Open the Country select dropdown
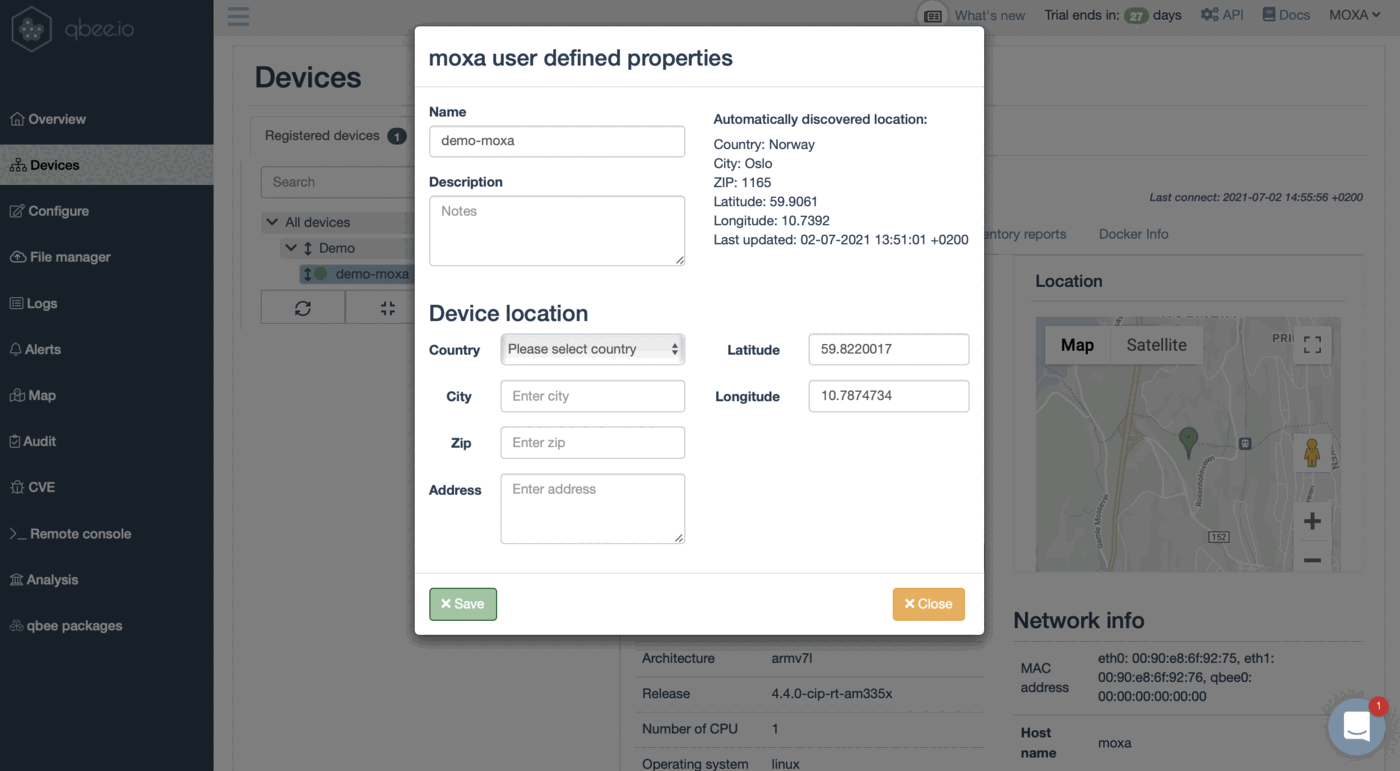The height and width of the screenshot is (771, 1400). tap(593, 349)
